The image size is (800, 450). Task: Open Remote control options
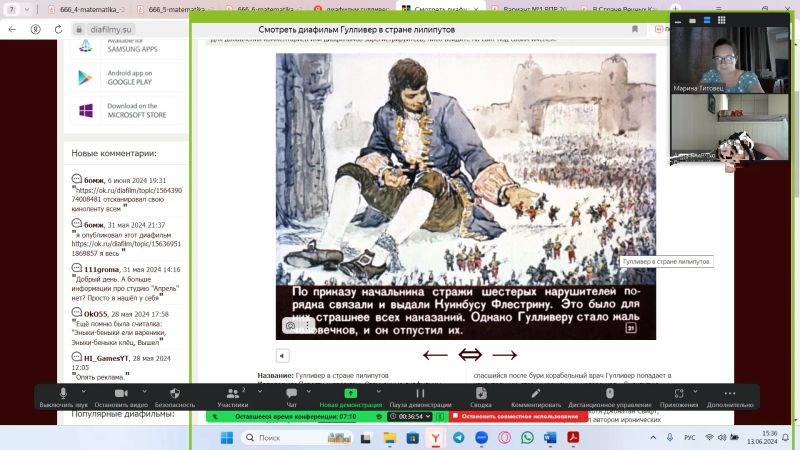pos(609,397)
